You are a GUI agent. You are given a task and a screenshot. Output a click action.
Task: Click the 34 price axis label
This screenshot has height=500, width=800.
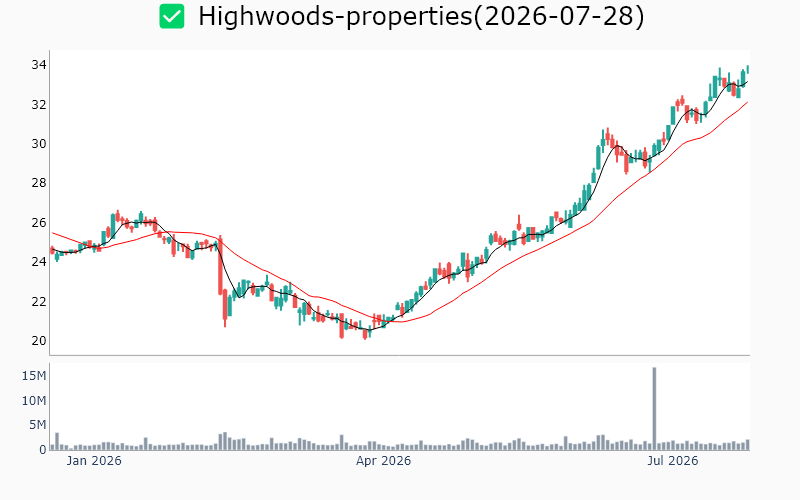pos(39,65)
